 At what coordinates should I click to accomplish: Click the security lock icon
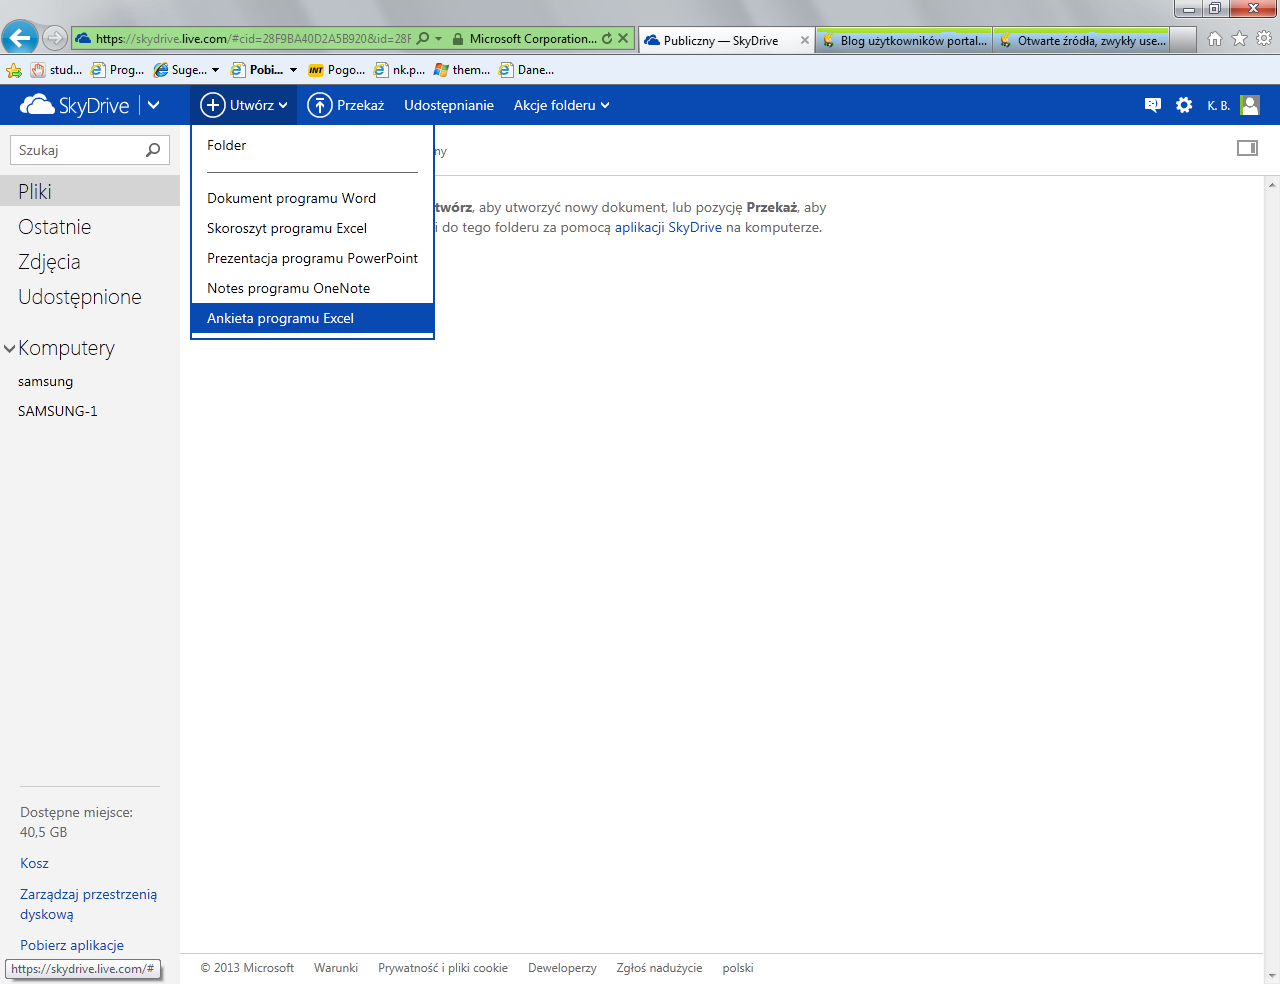click(x=457, y=39)
